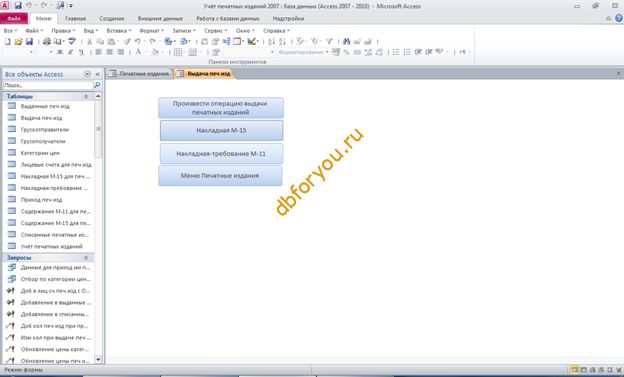Click the Find binoculars icon

pos(346,41)
